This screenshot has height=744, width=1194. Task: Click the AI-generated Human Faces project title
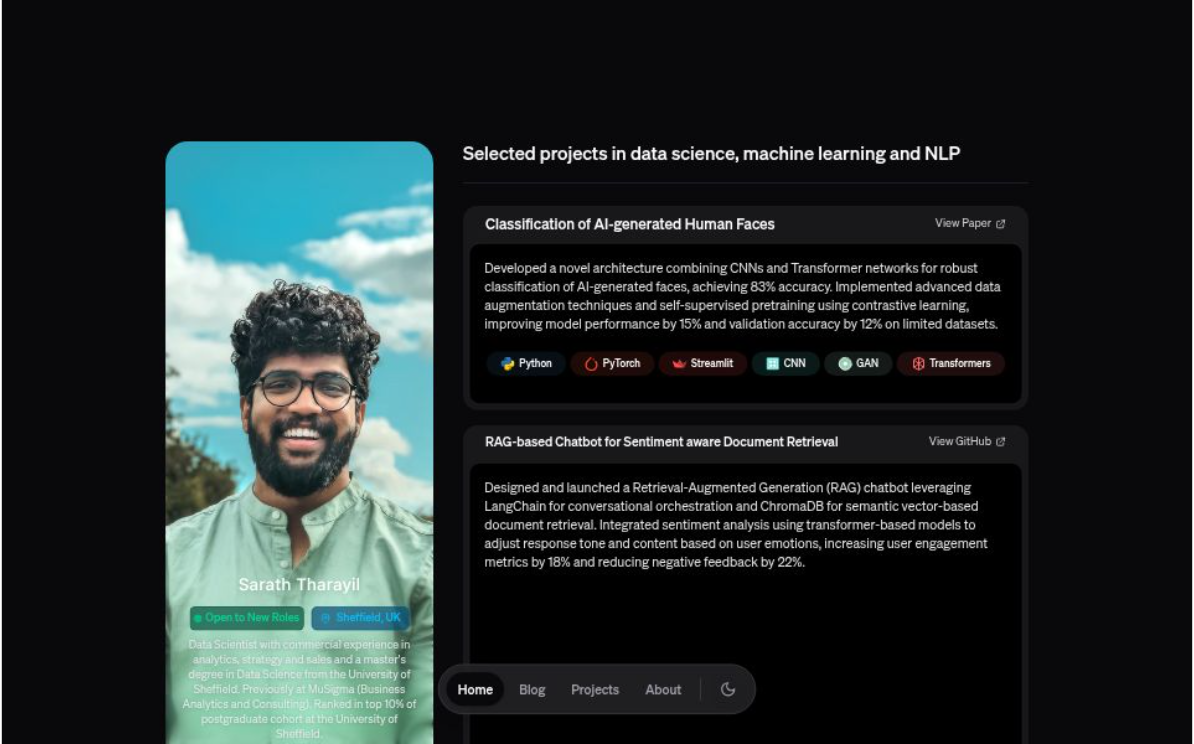pos(630,224)
